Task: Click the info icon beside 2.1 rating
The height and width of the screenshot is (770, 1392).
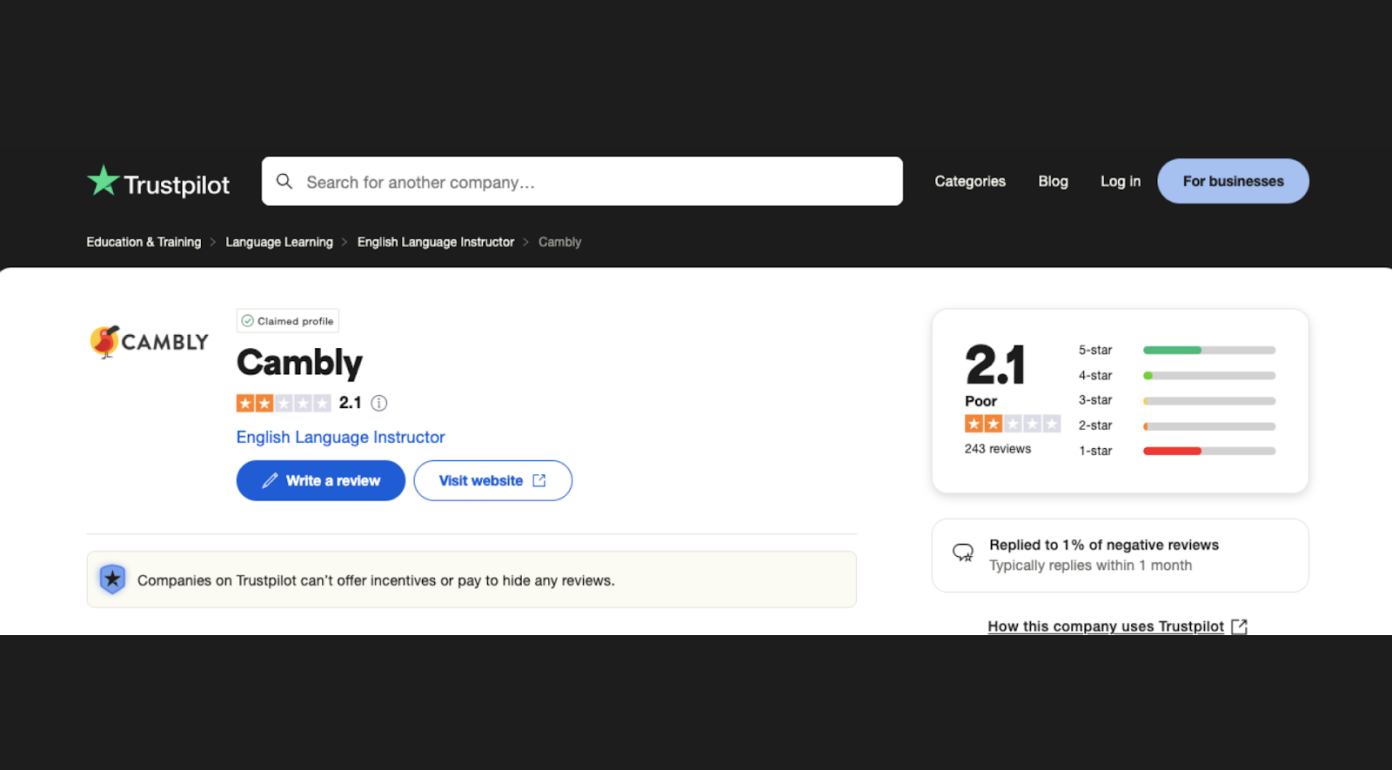Action: (379, 403)
